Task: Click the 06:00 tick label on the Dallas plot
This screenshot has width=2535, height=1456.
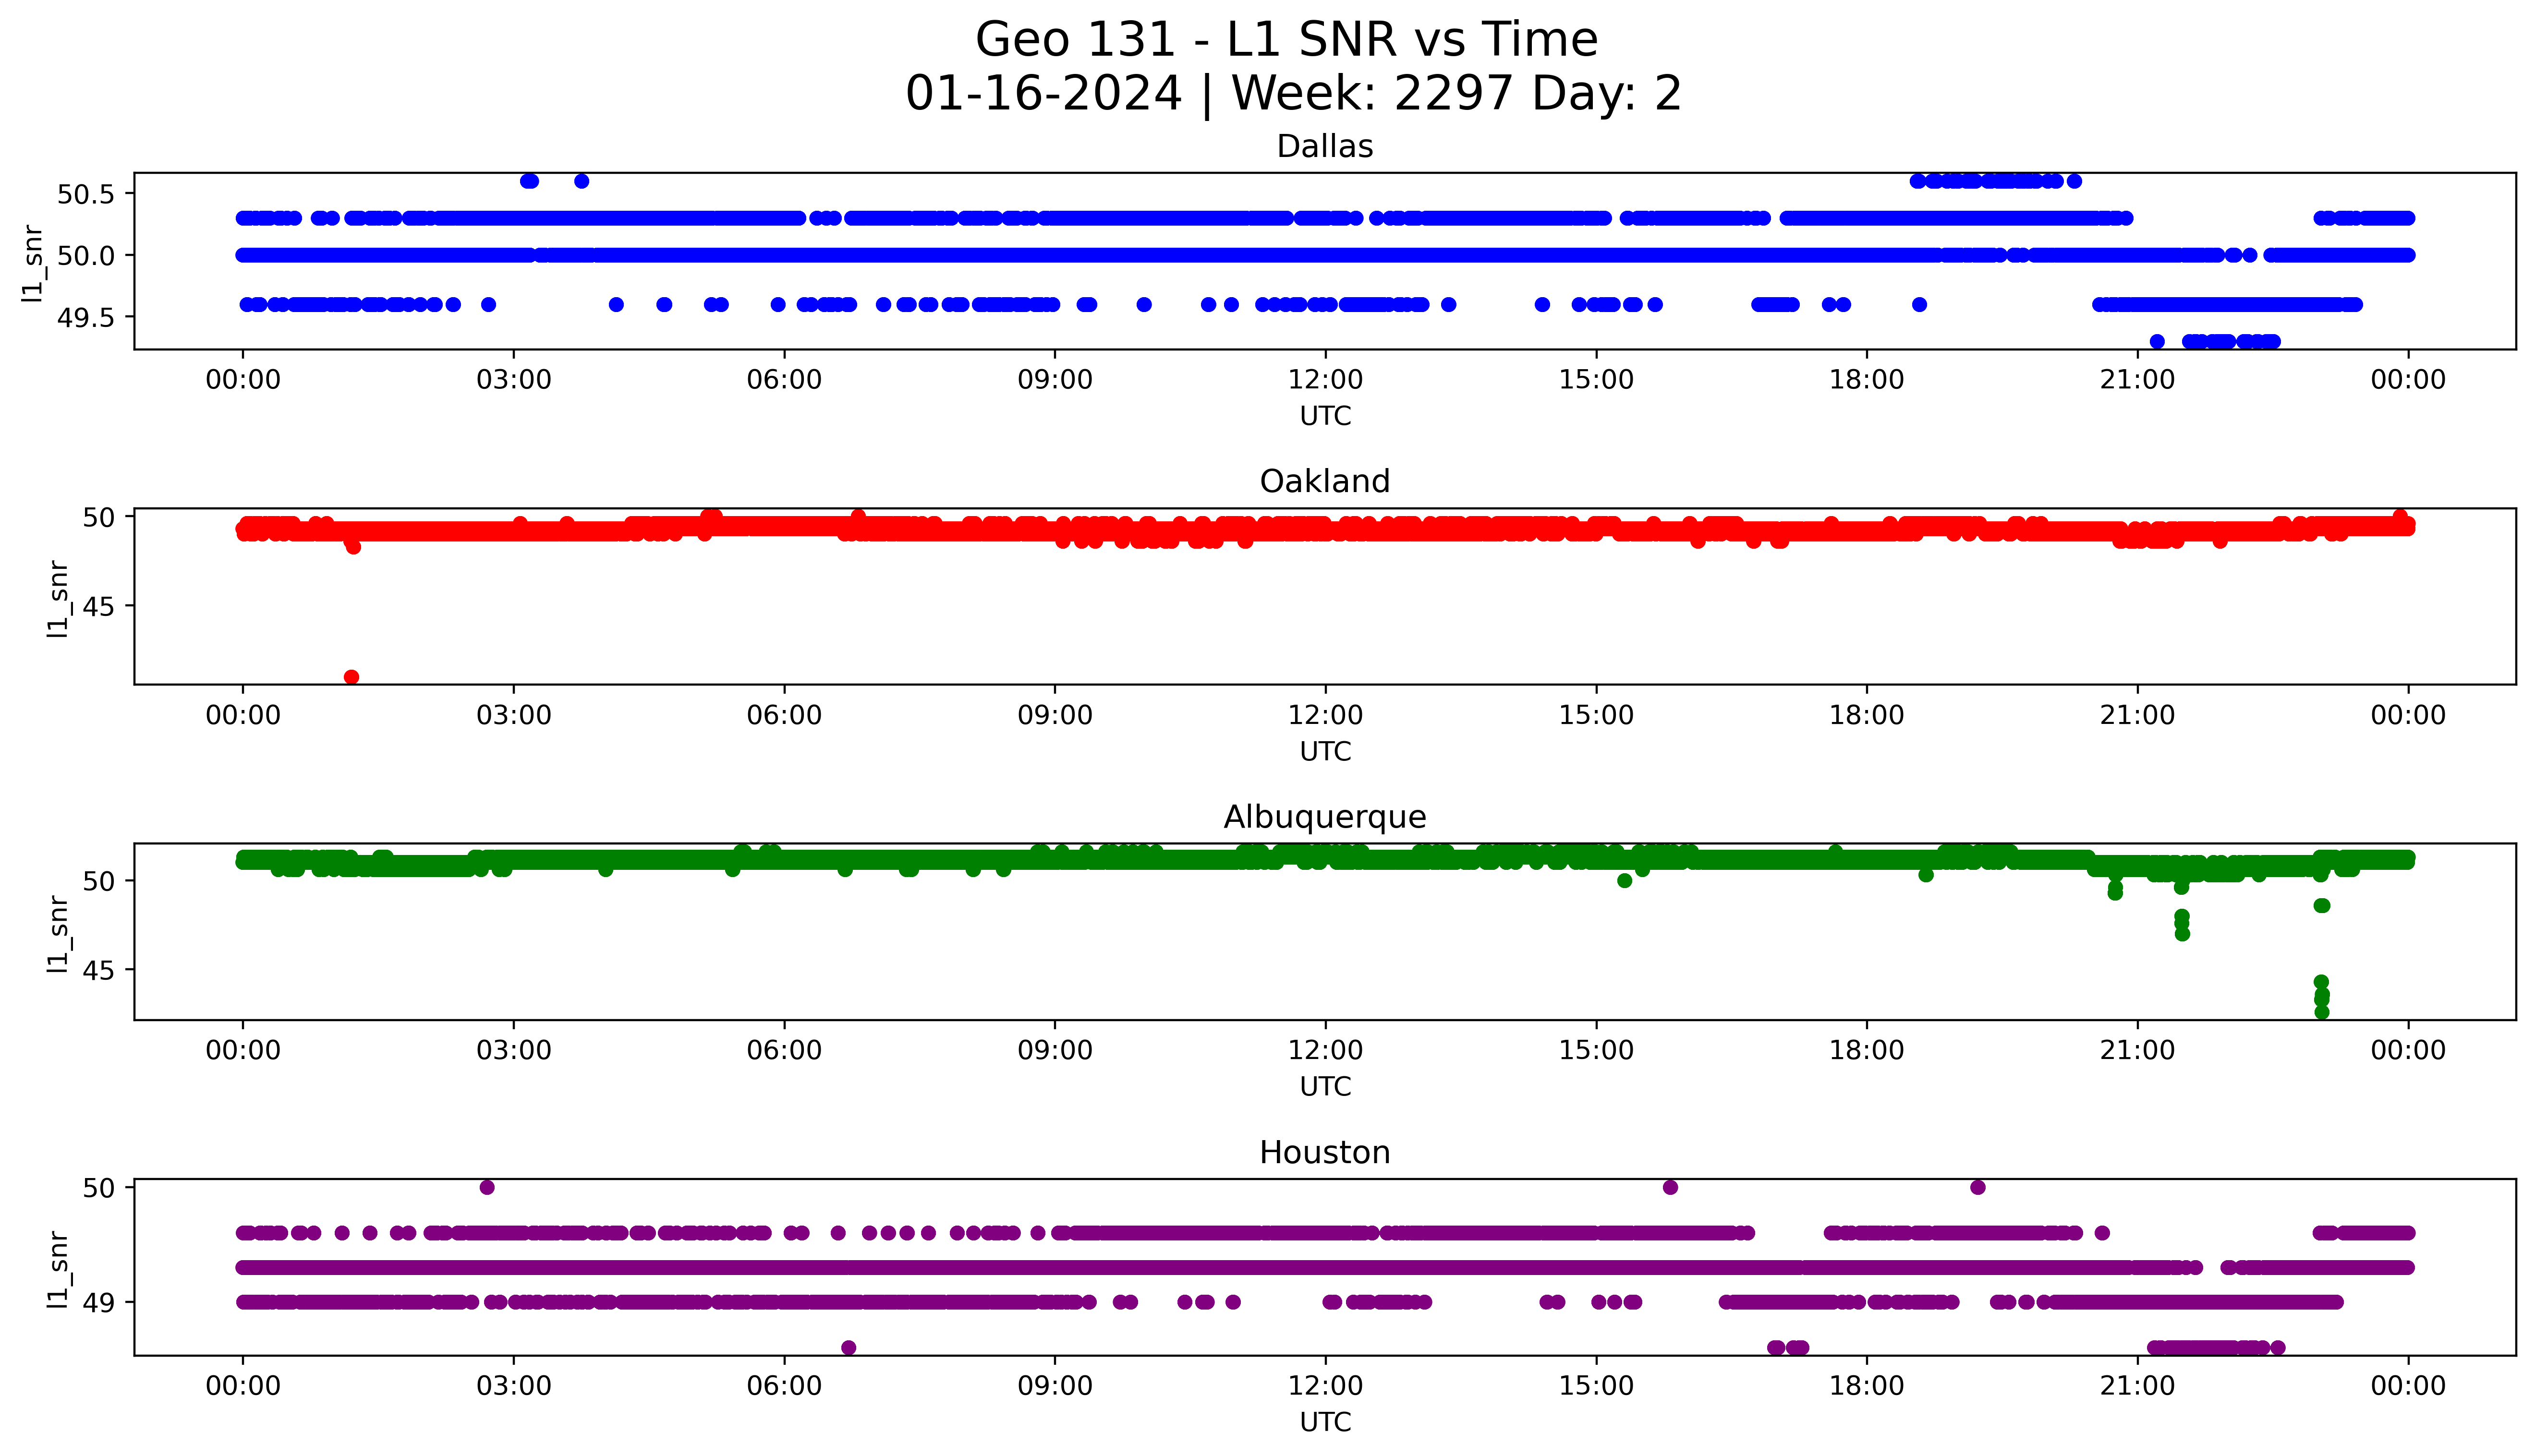Action: point(784,380)
